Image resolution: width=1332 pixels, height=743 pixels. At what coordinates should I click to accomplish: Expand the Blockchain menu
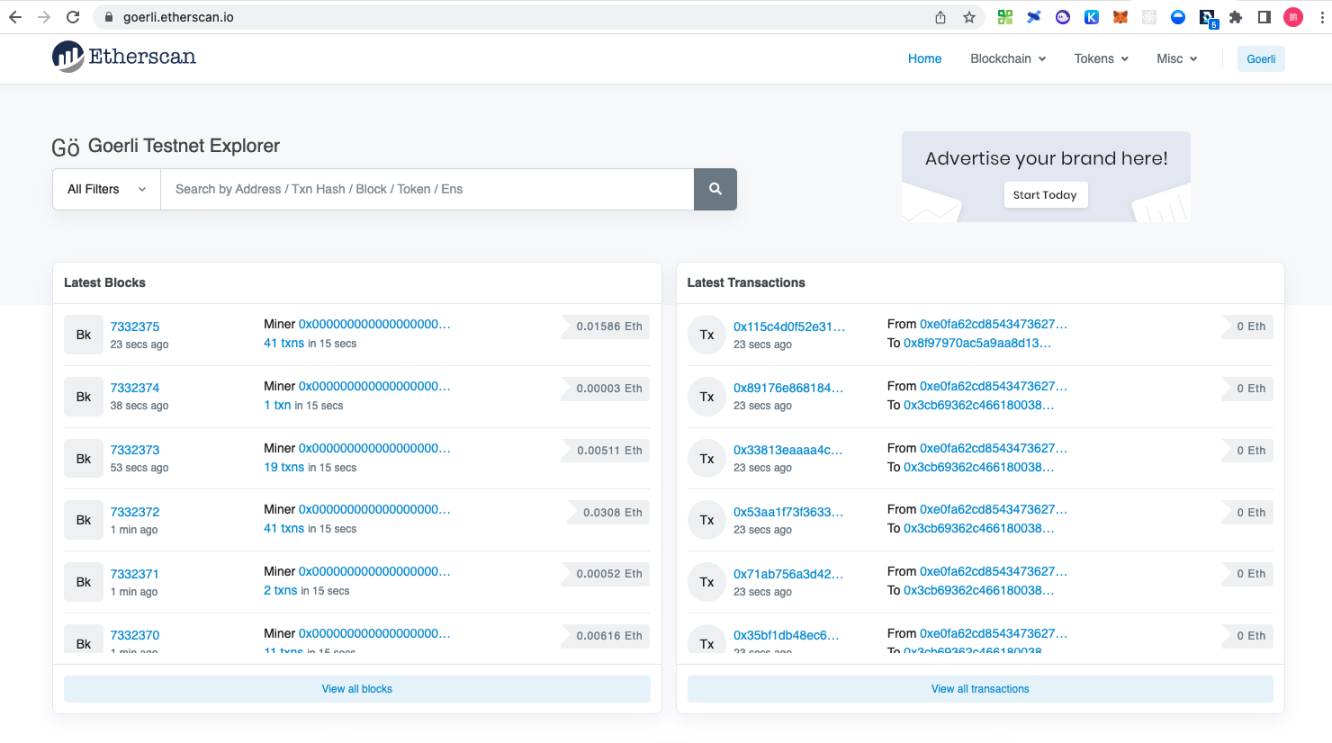pos(1008,59)
